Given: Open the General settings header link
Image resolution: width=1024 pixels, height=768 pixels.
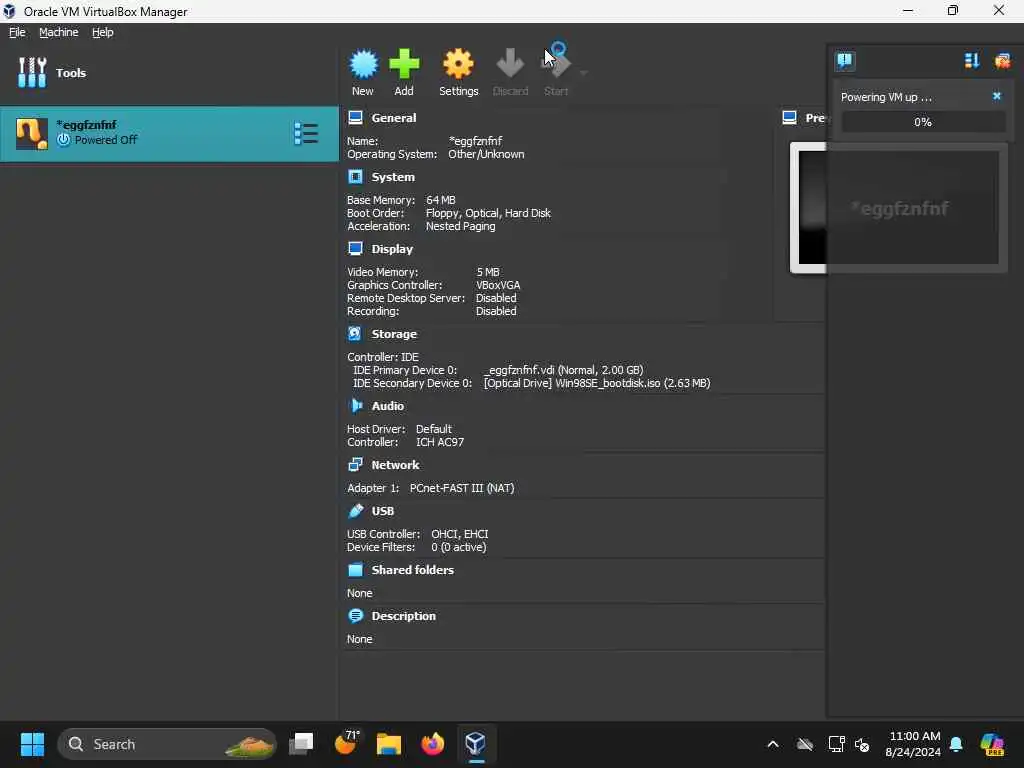Looking at the screenshot, I should point(394,118).
